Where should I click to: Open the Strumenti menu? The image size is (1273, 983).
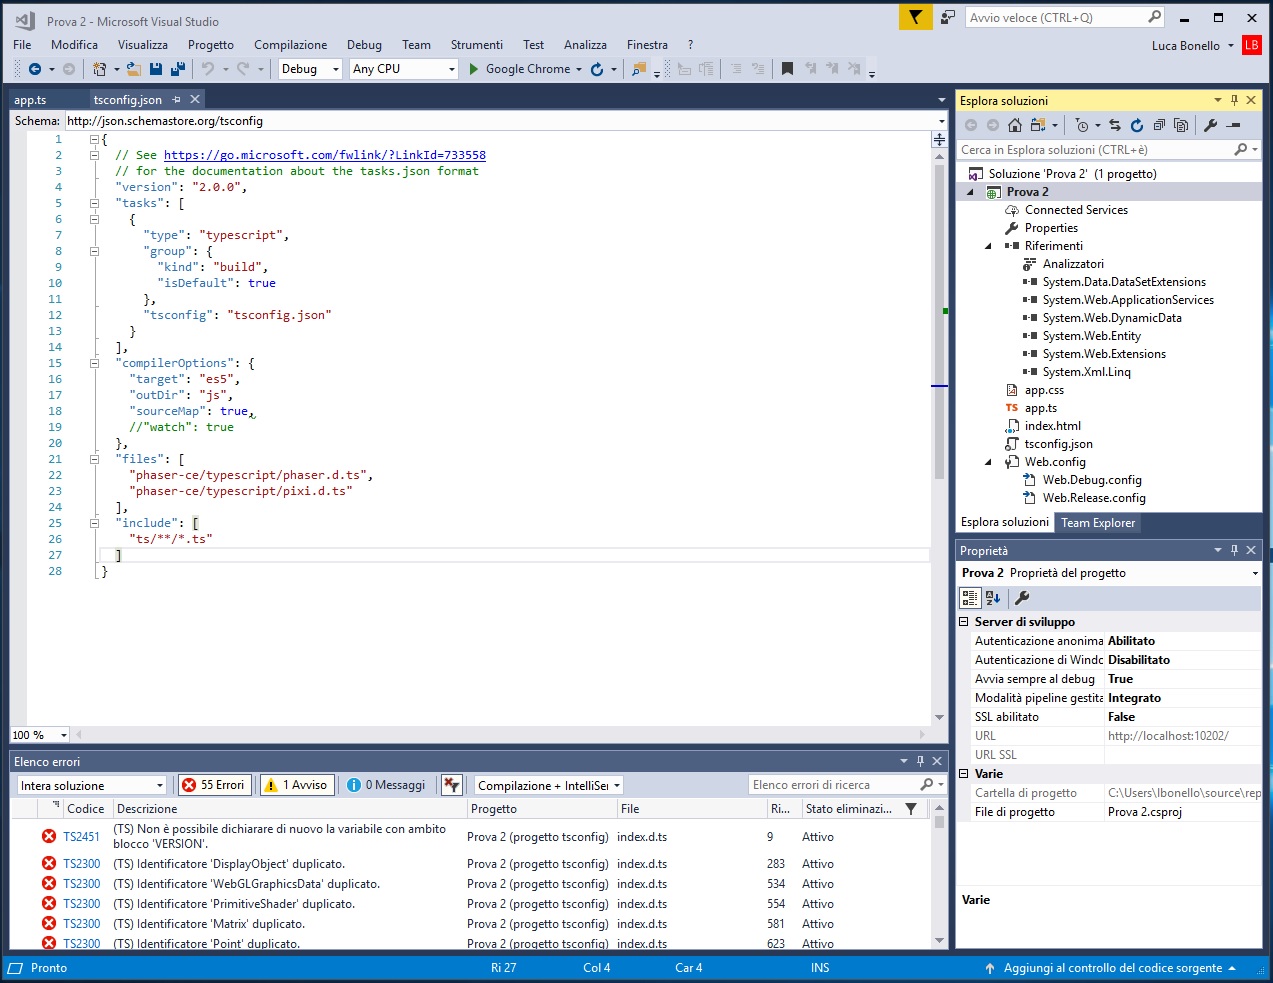(476, 45)
